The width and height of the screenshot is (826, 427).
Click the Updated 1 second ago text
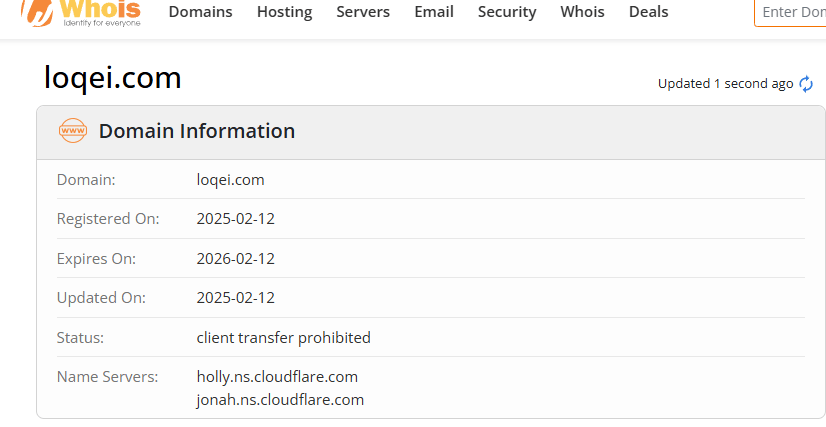[x=725, y=84]
